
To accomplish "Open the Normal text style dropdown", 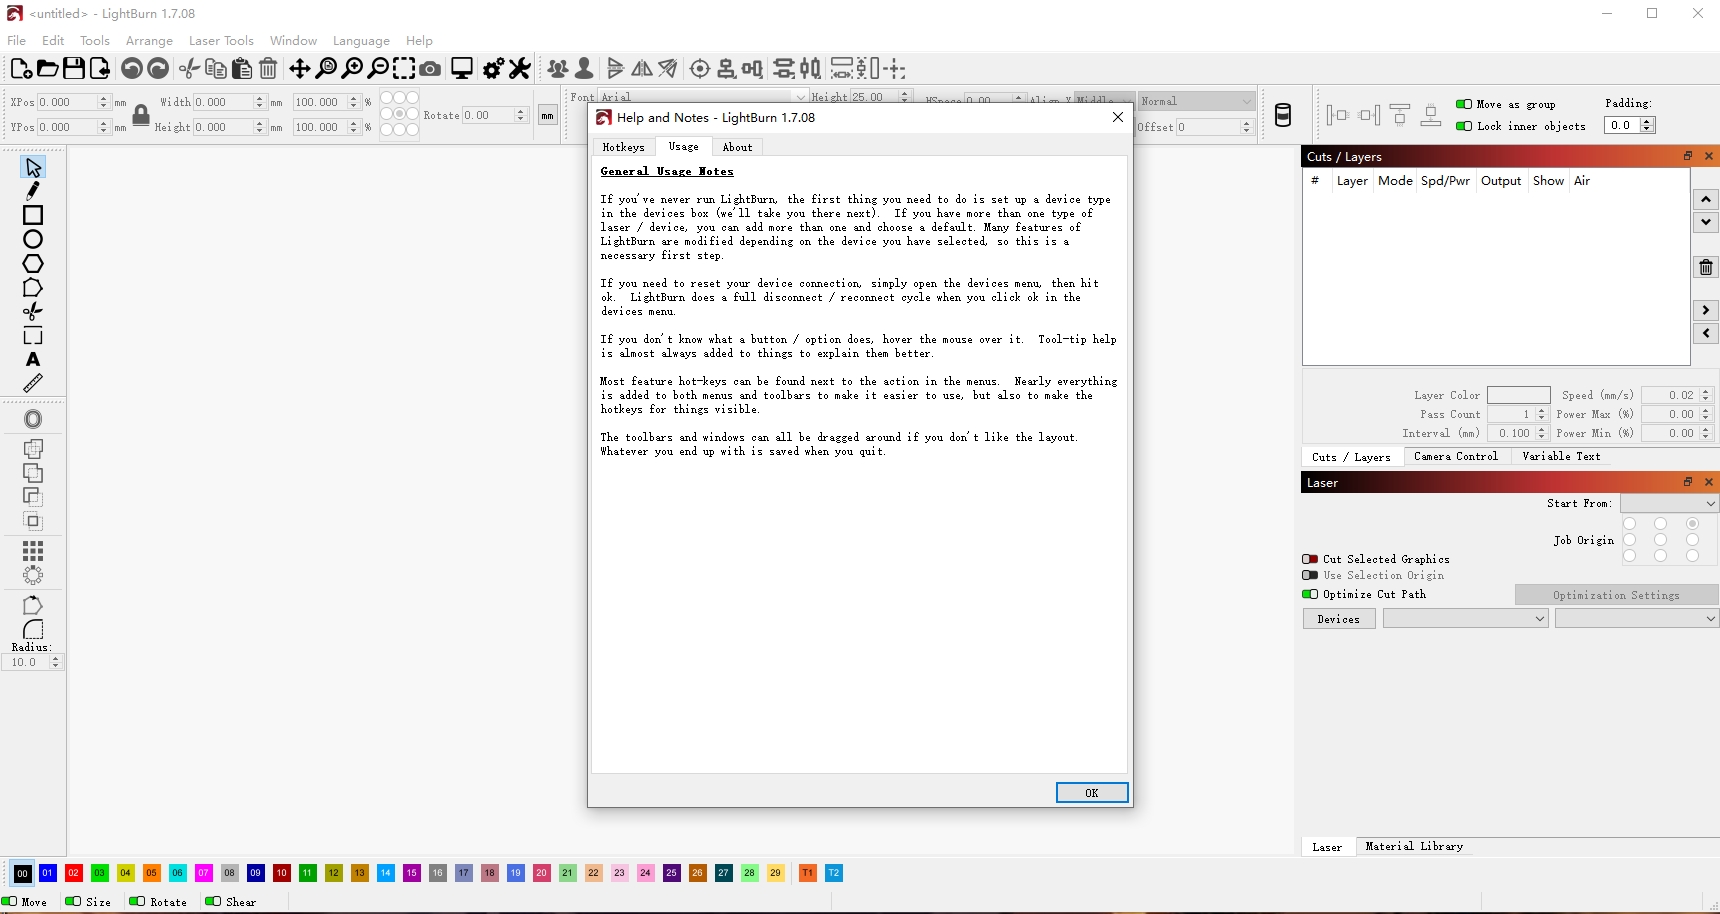I will tap(1196, 101).
